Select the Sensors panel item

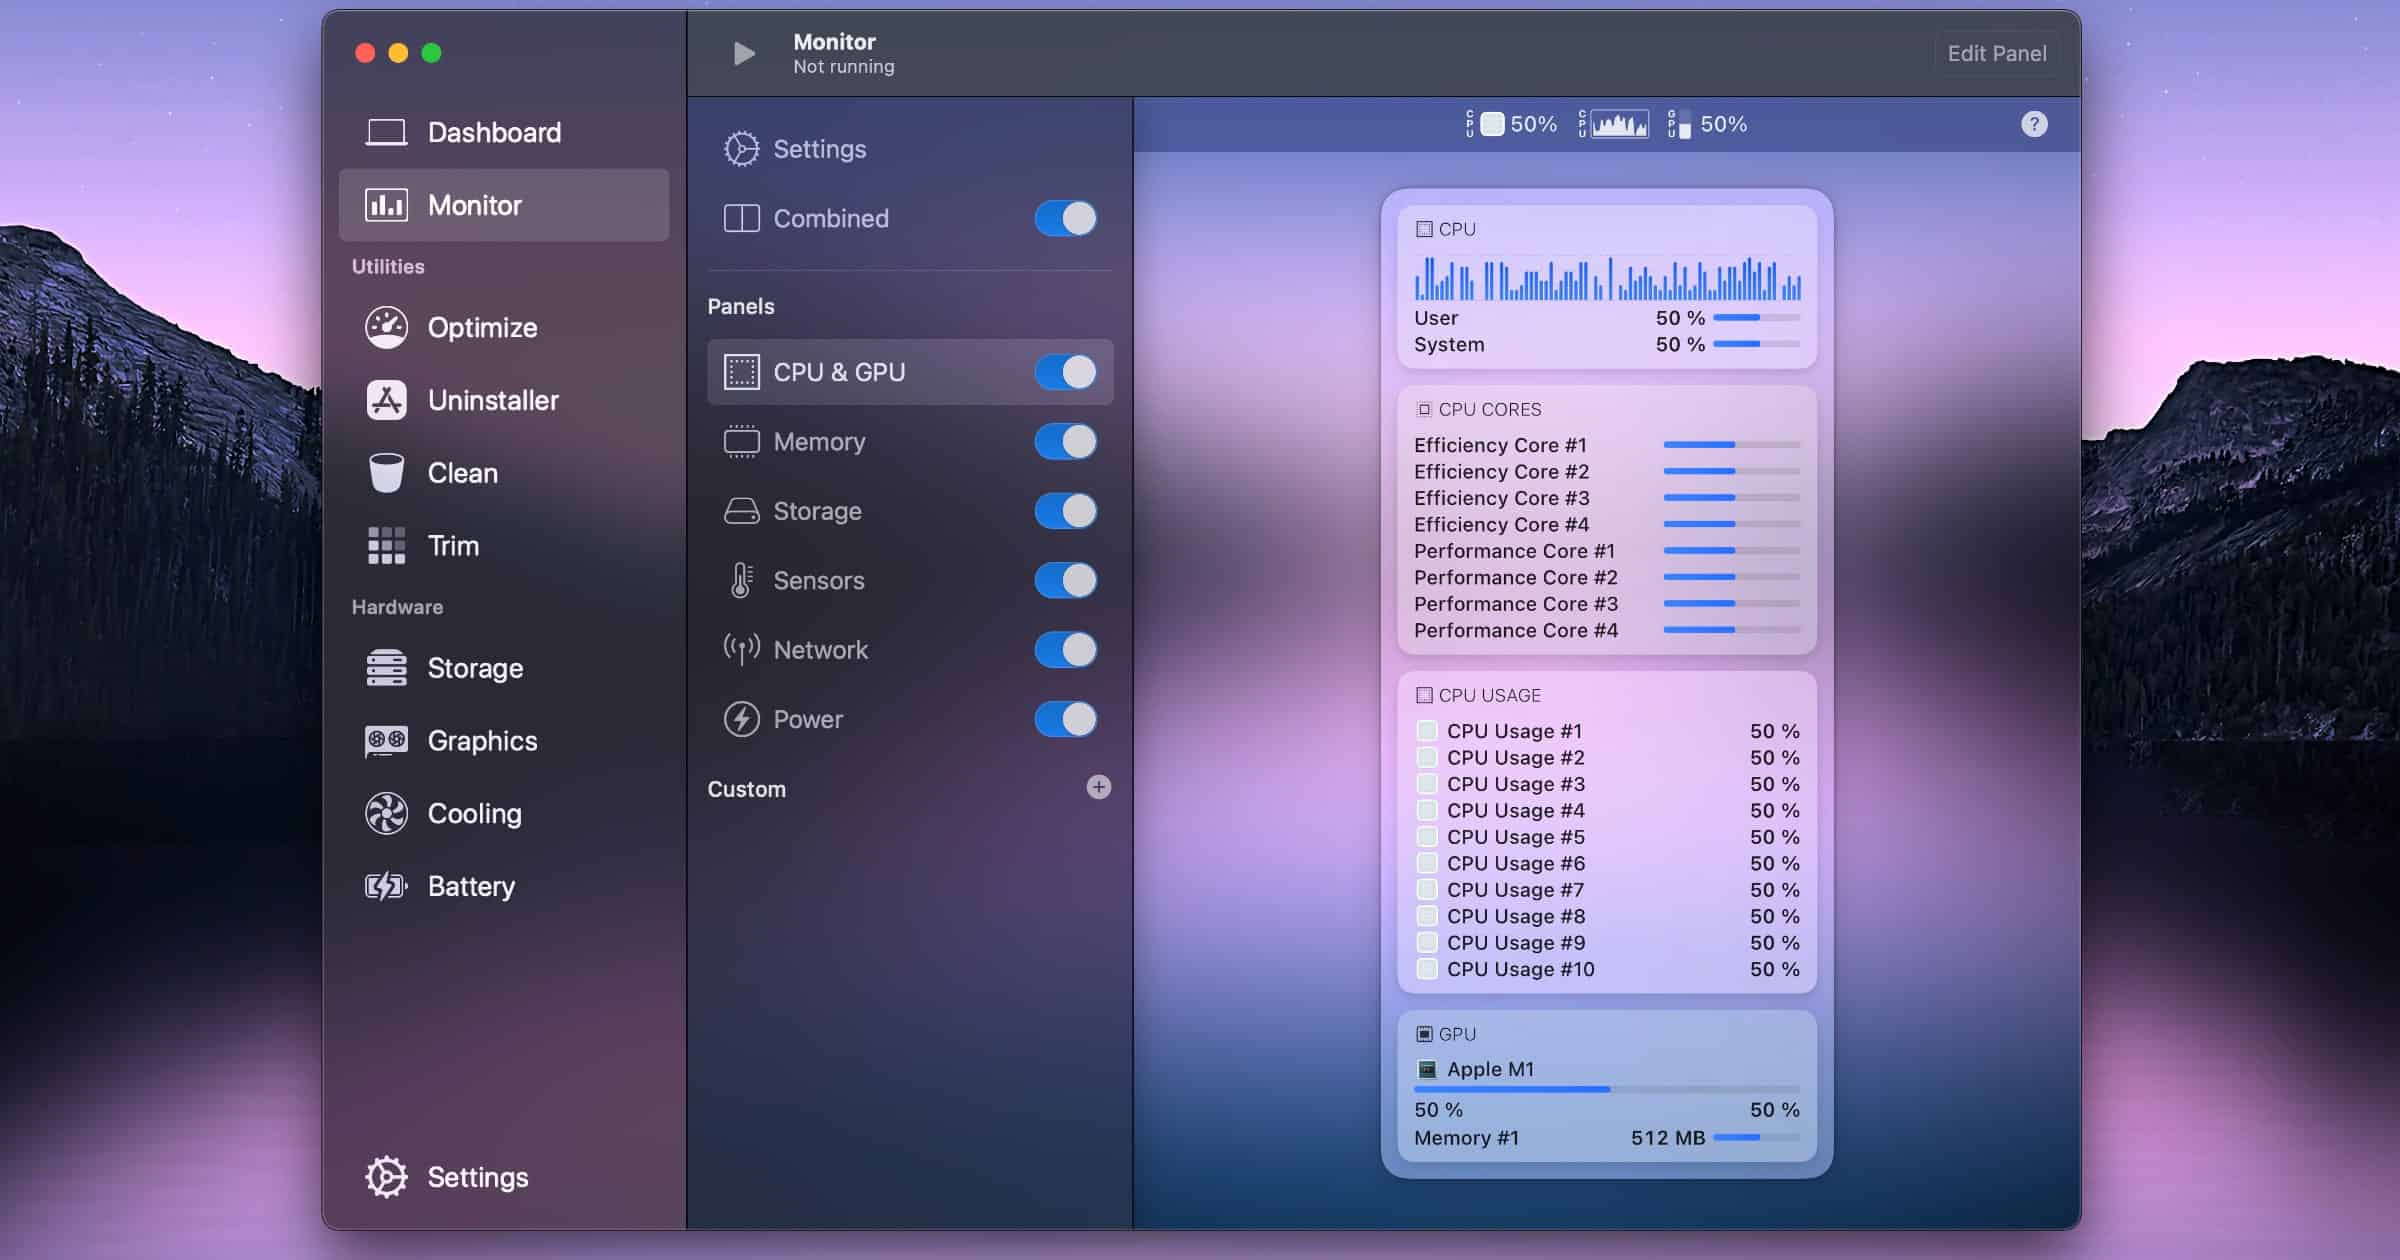point(818,581)
